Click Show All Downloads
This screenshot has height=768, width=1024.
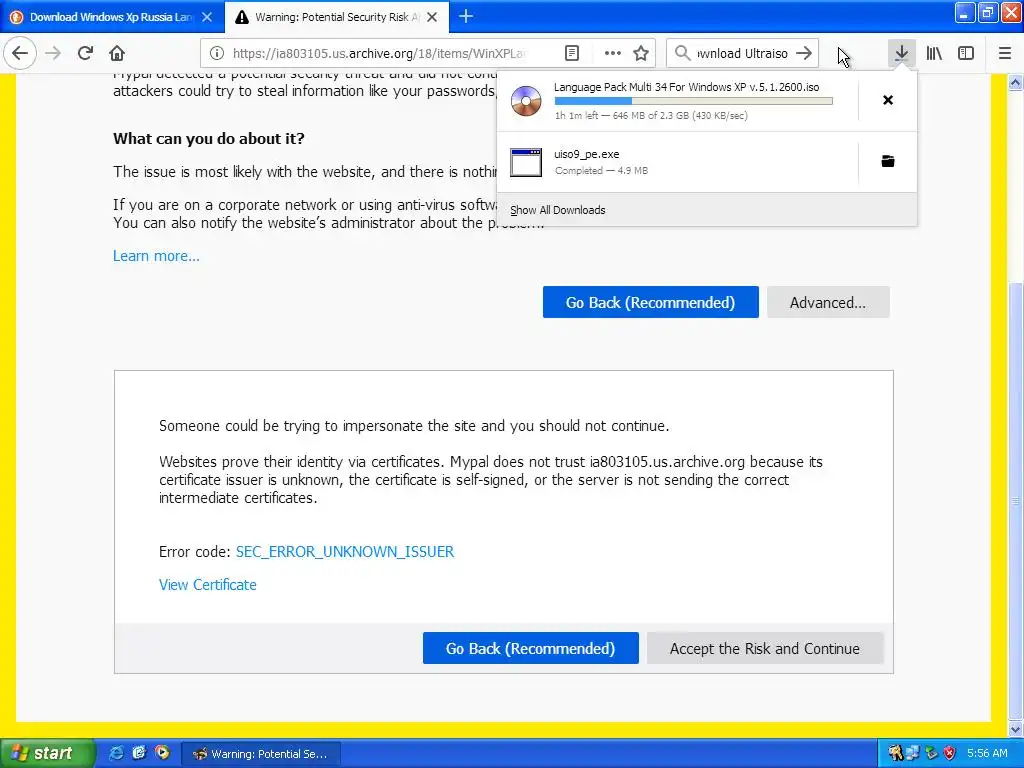click(x=557, y=210)
